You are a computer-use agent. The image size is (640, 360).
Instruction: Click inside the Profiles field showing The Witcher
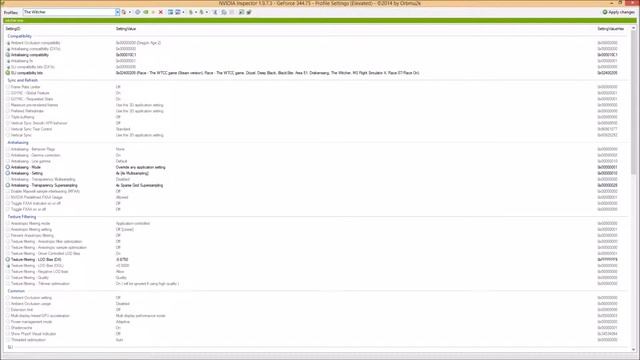click(69, 12)
